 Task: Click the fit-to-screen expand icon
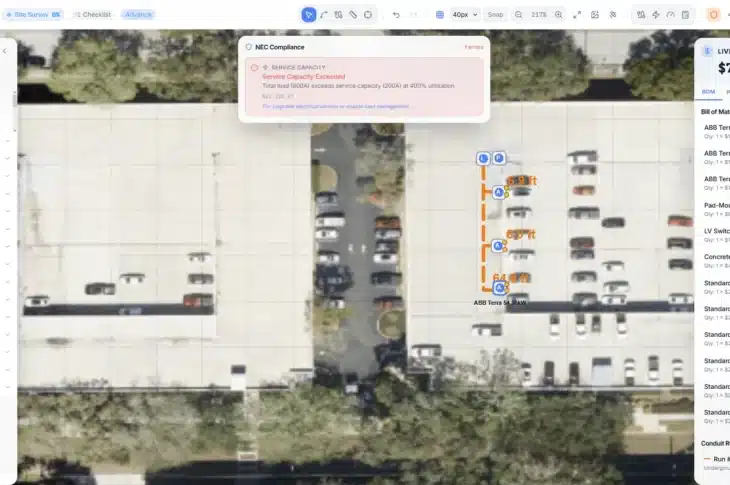pyautogui.click(x=577, y=15)
